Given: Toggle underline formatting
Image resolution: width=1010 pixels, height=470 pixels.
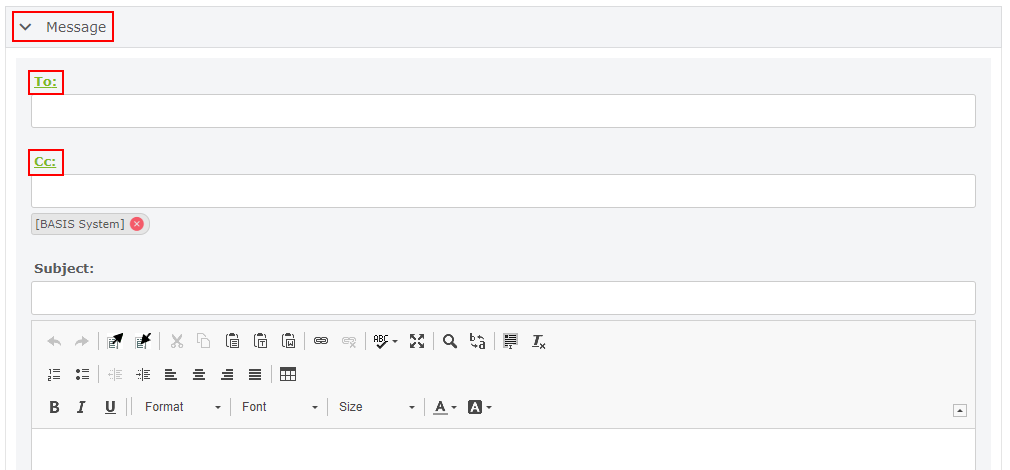Looking at the screenshot, I should pyautogui.click(x=110, y=407).
